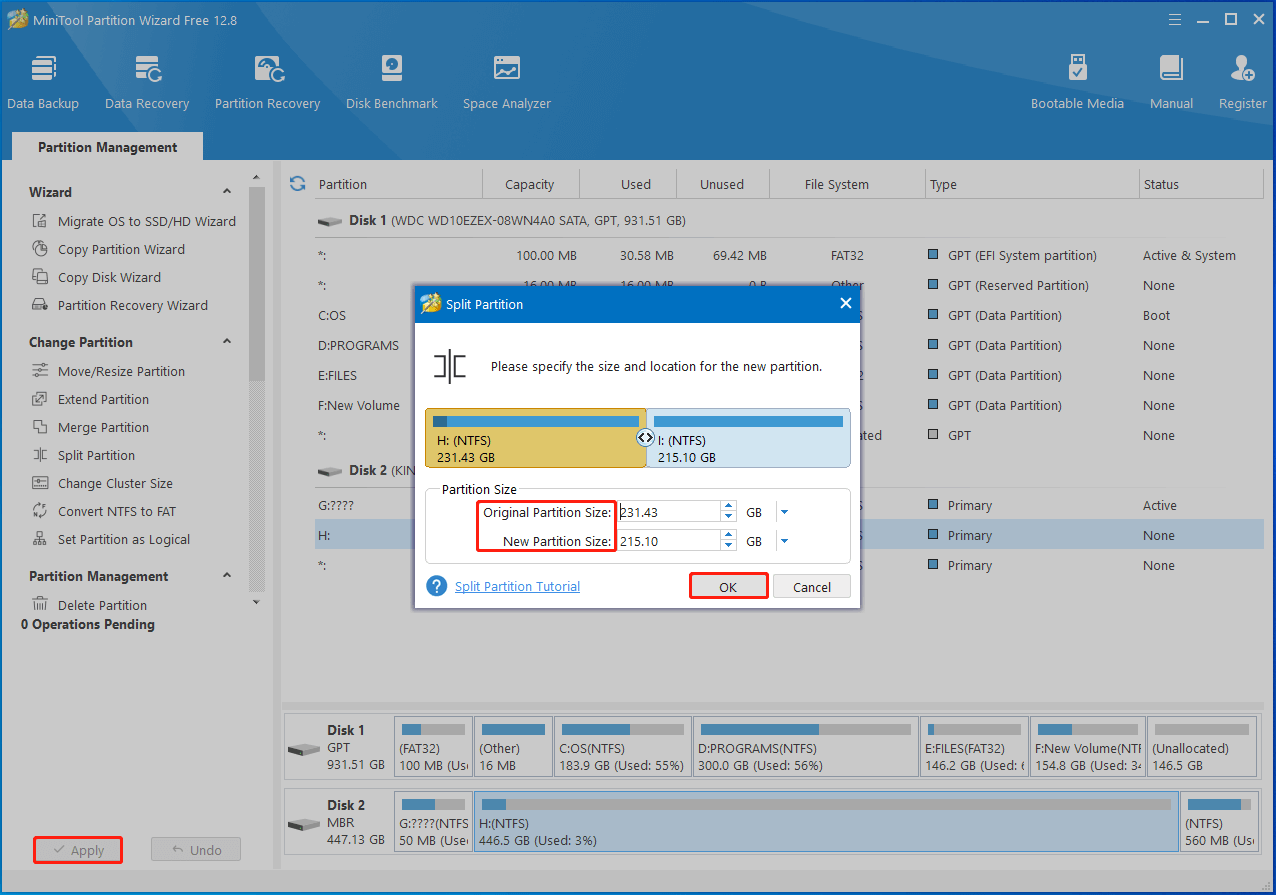Screen dimensions: 1276x895
Task: Launch Data Recovery
Action: (x=147, y=82)
